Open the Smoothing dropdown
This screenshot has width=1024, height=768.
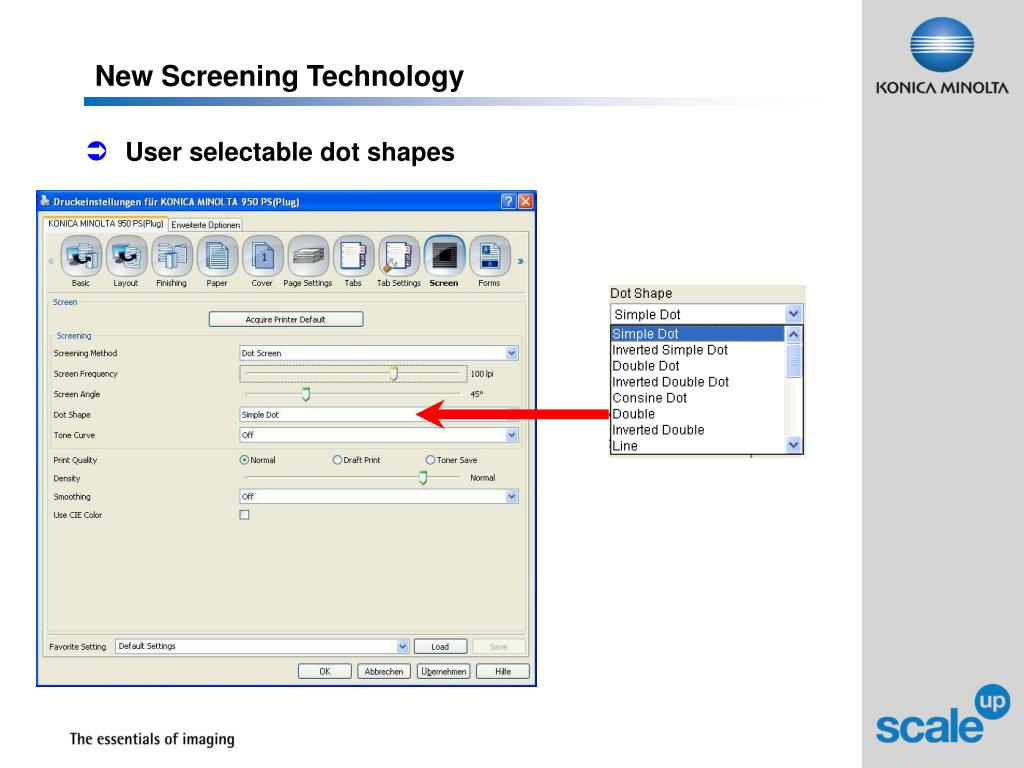point(379,496)
